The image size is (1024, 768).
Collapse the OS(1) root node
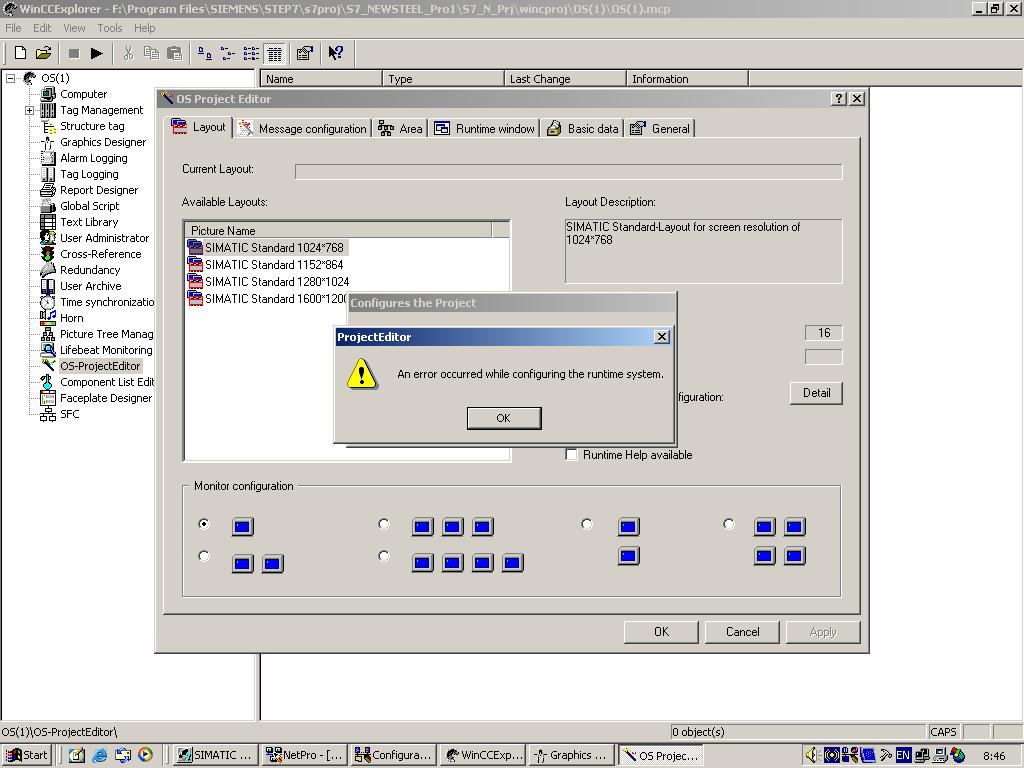pyautogui.click(x=10, y=78)
